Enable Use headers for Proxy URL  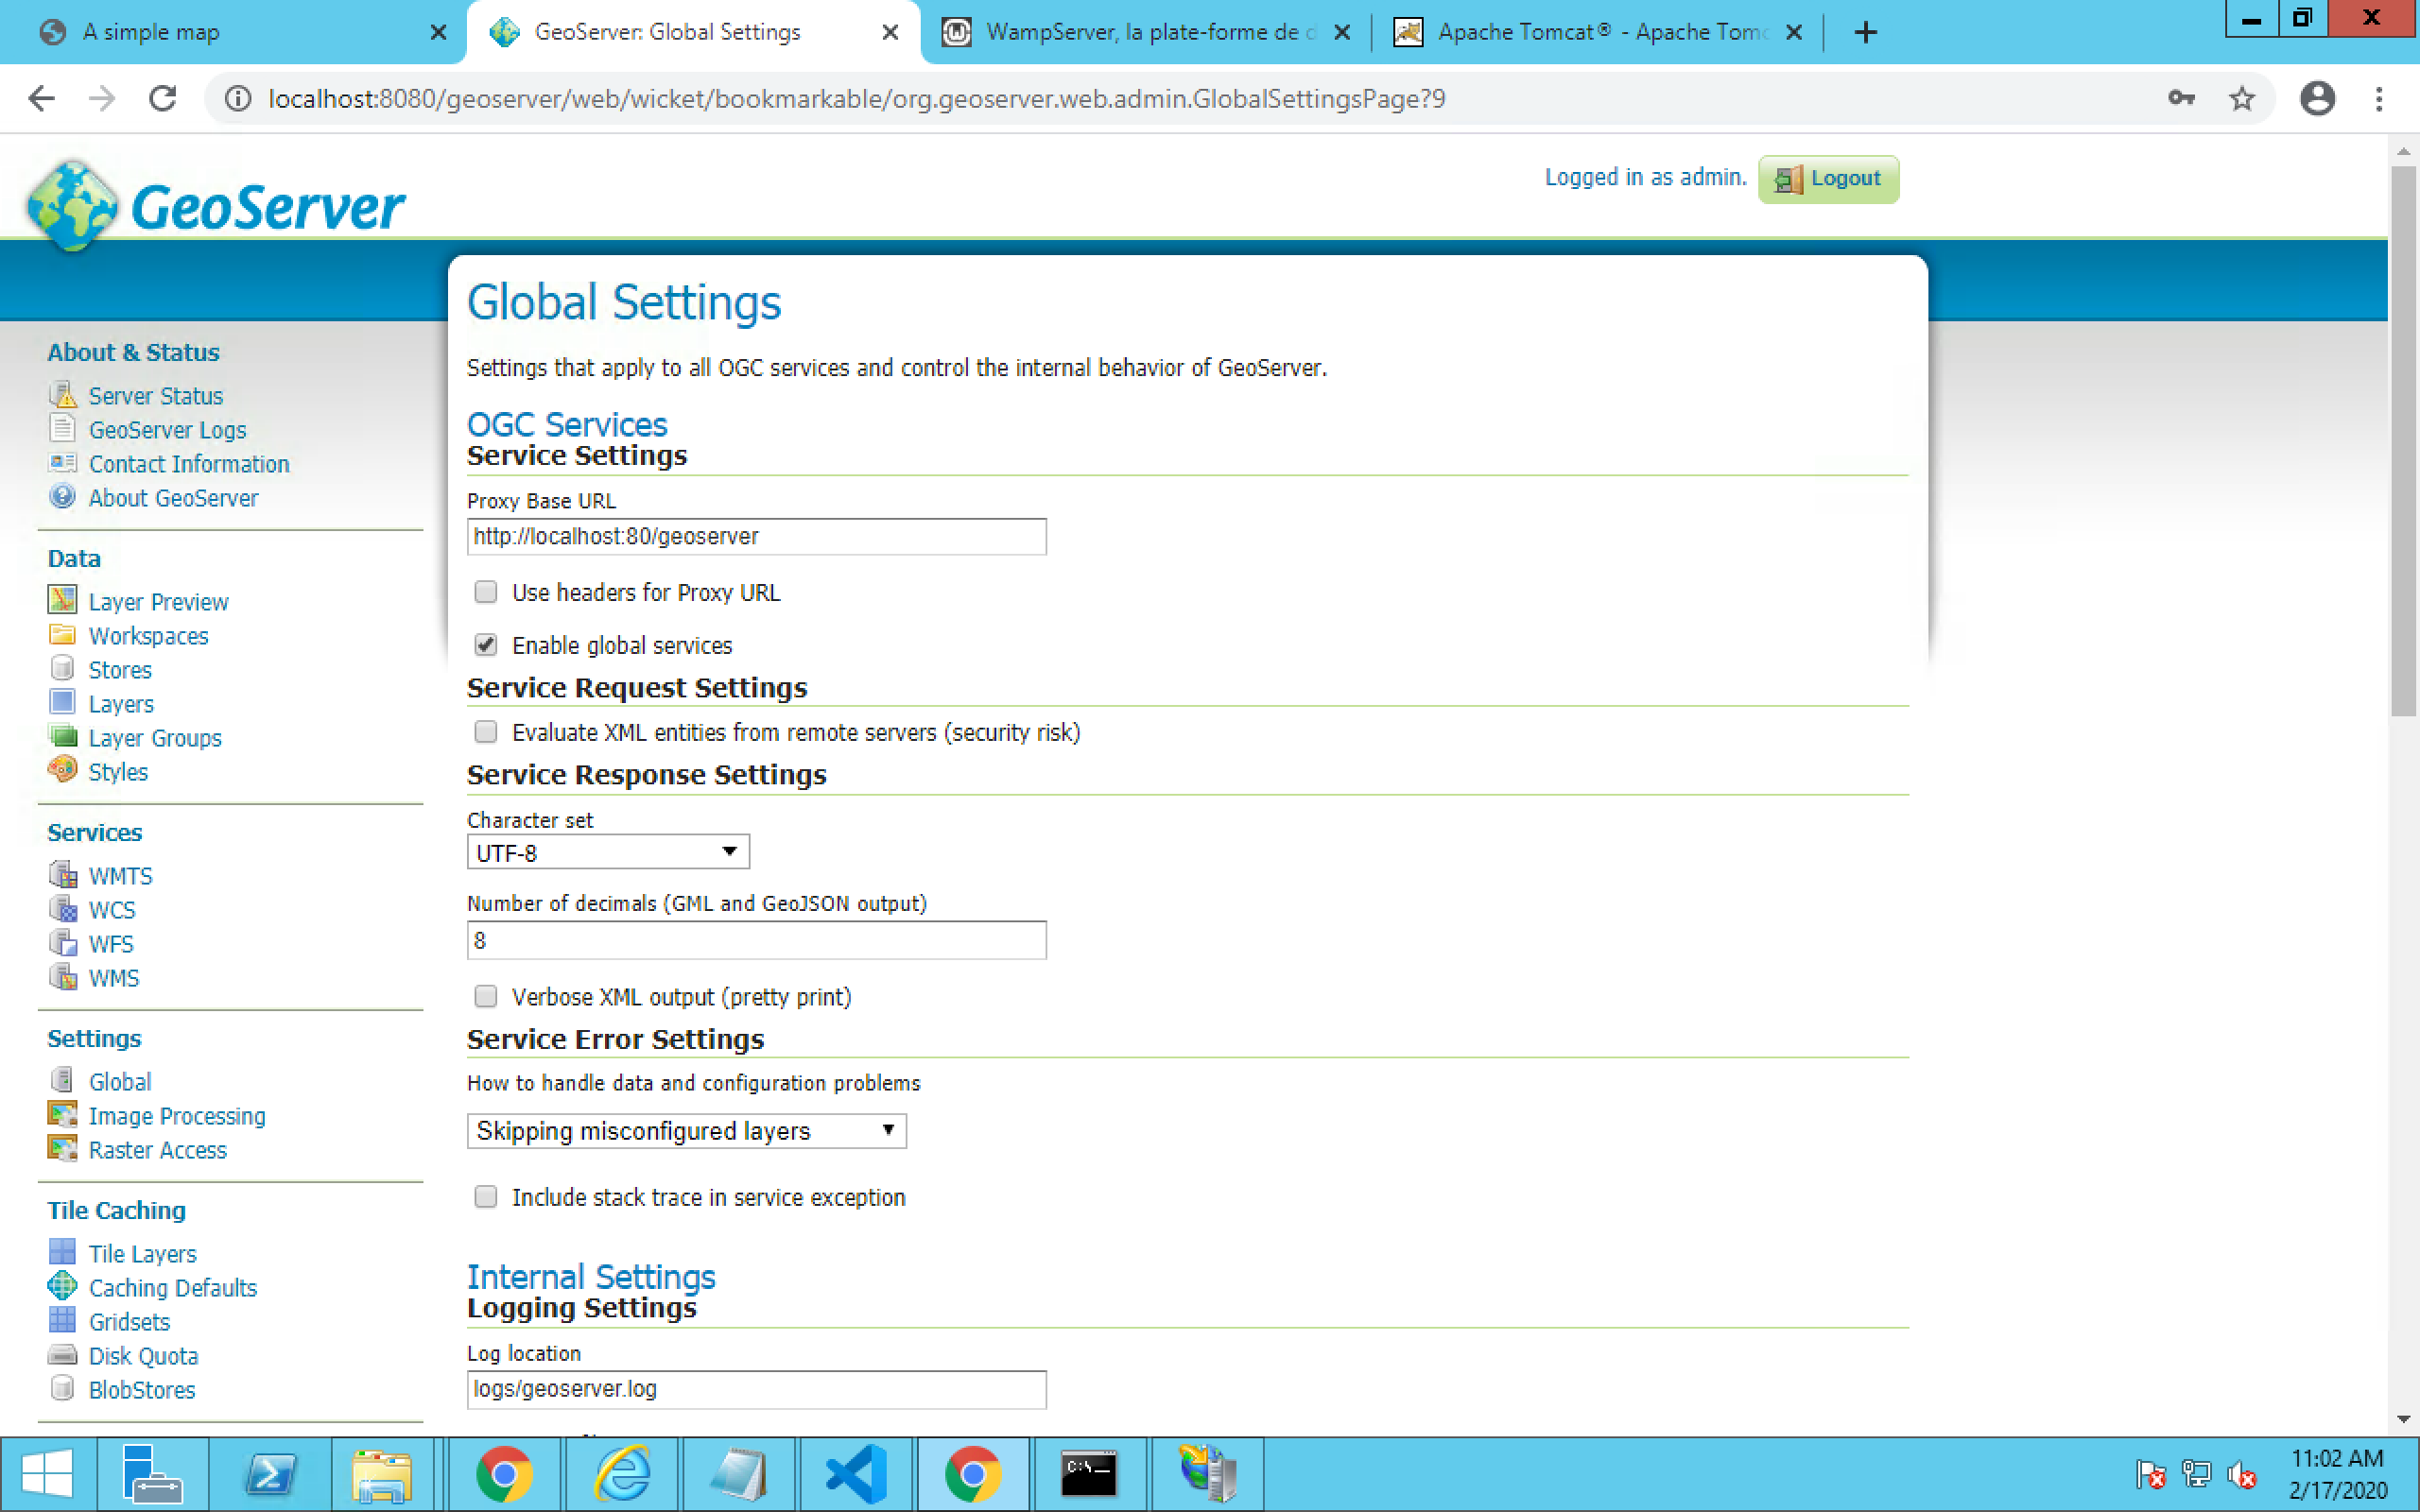(x=485, y=592)
